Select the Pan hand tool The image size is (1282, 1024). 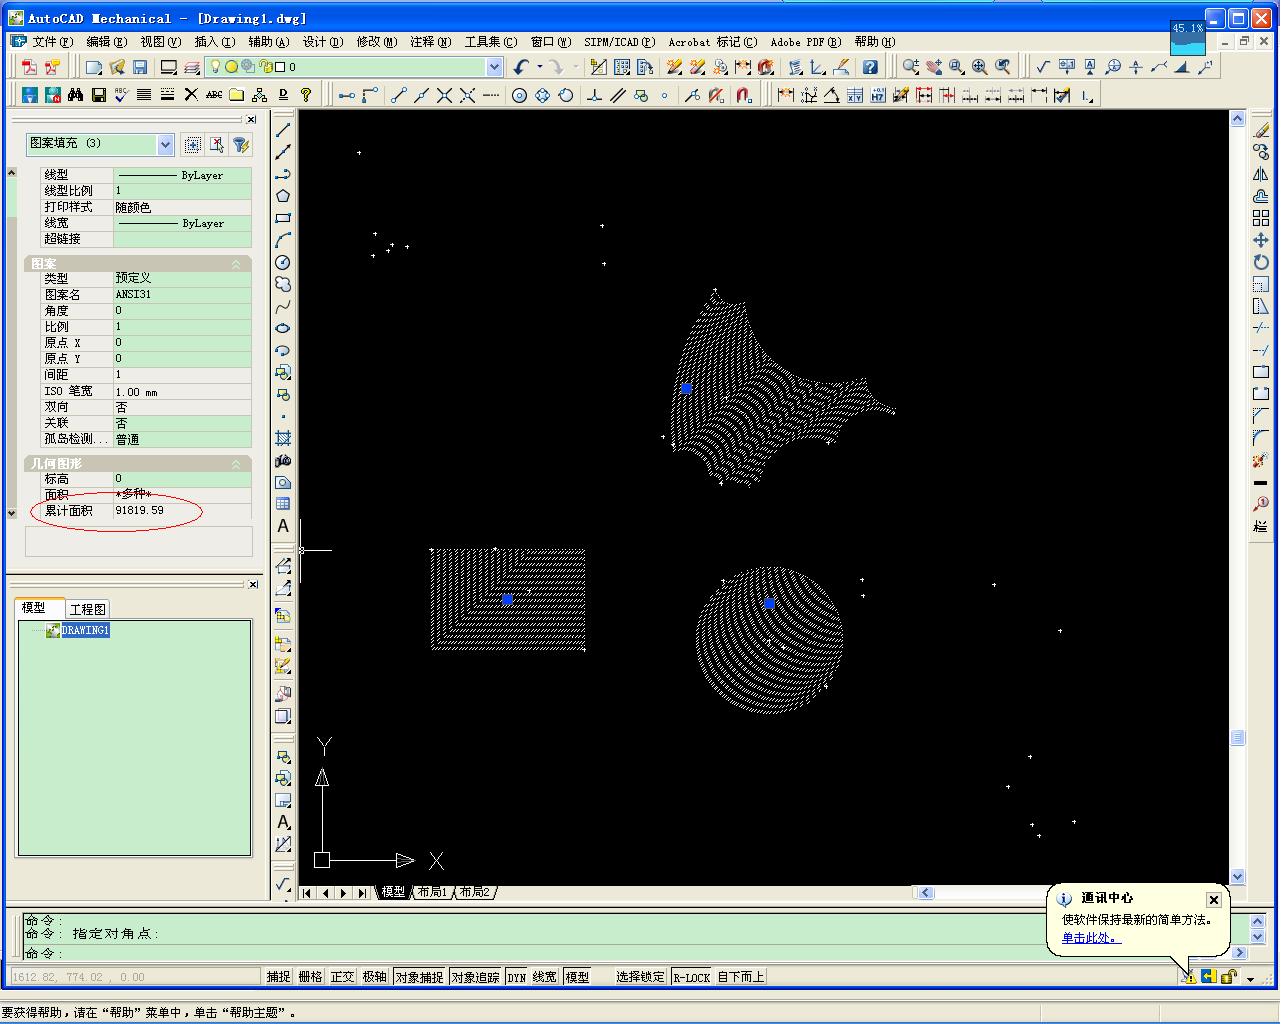tap(934, 67)
